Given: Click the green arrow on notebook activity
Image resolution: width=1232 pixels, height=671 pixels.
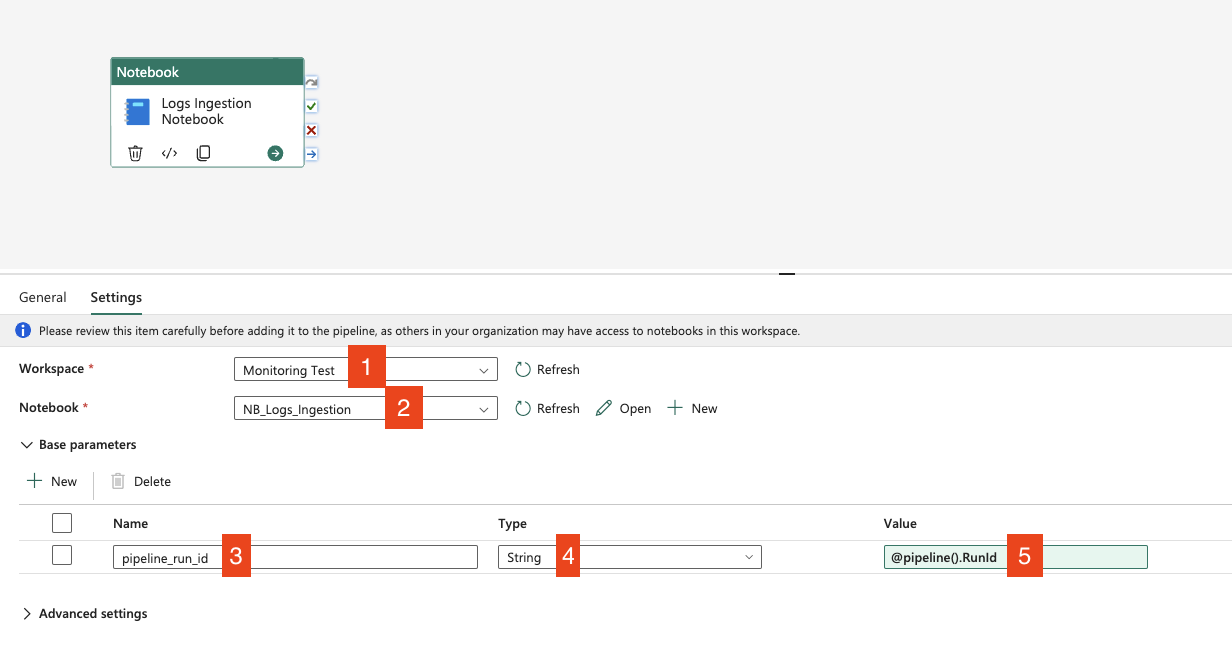Looking at the screenshot, I should point(275,153).
